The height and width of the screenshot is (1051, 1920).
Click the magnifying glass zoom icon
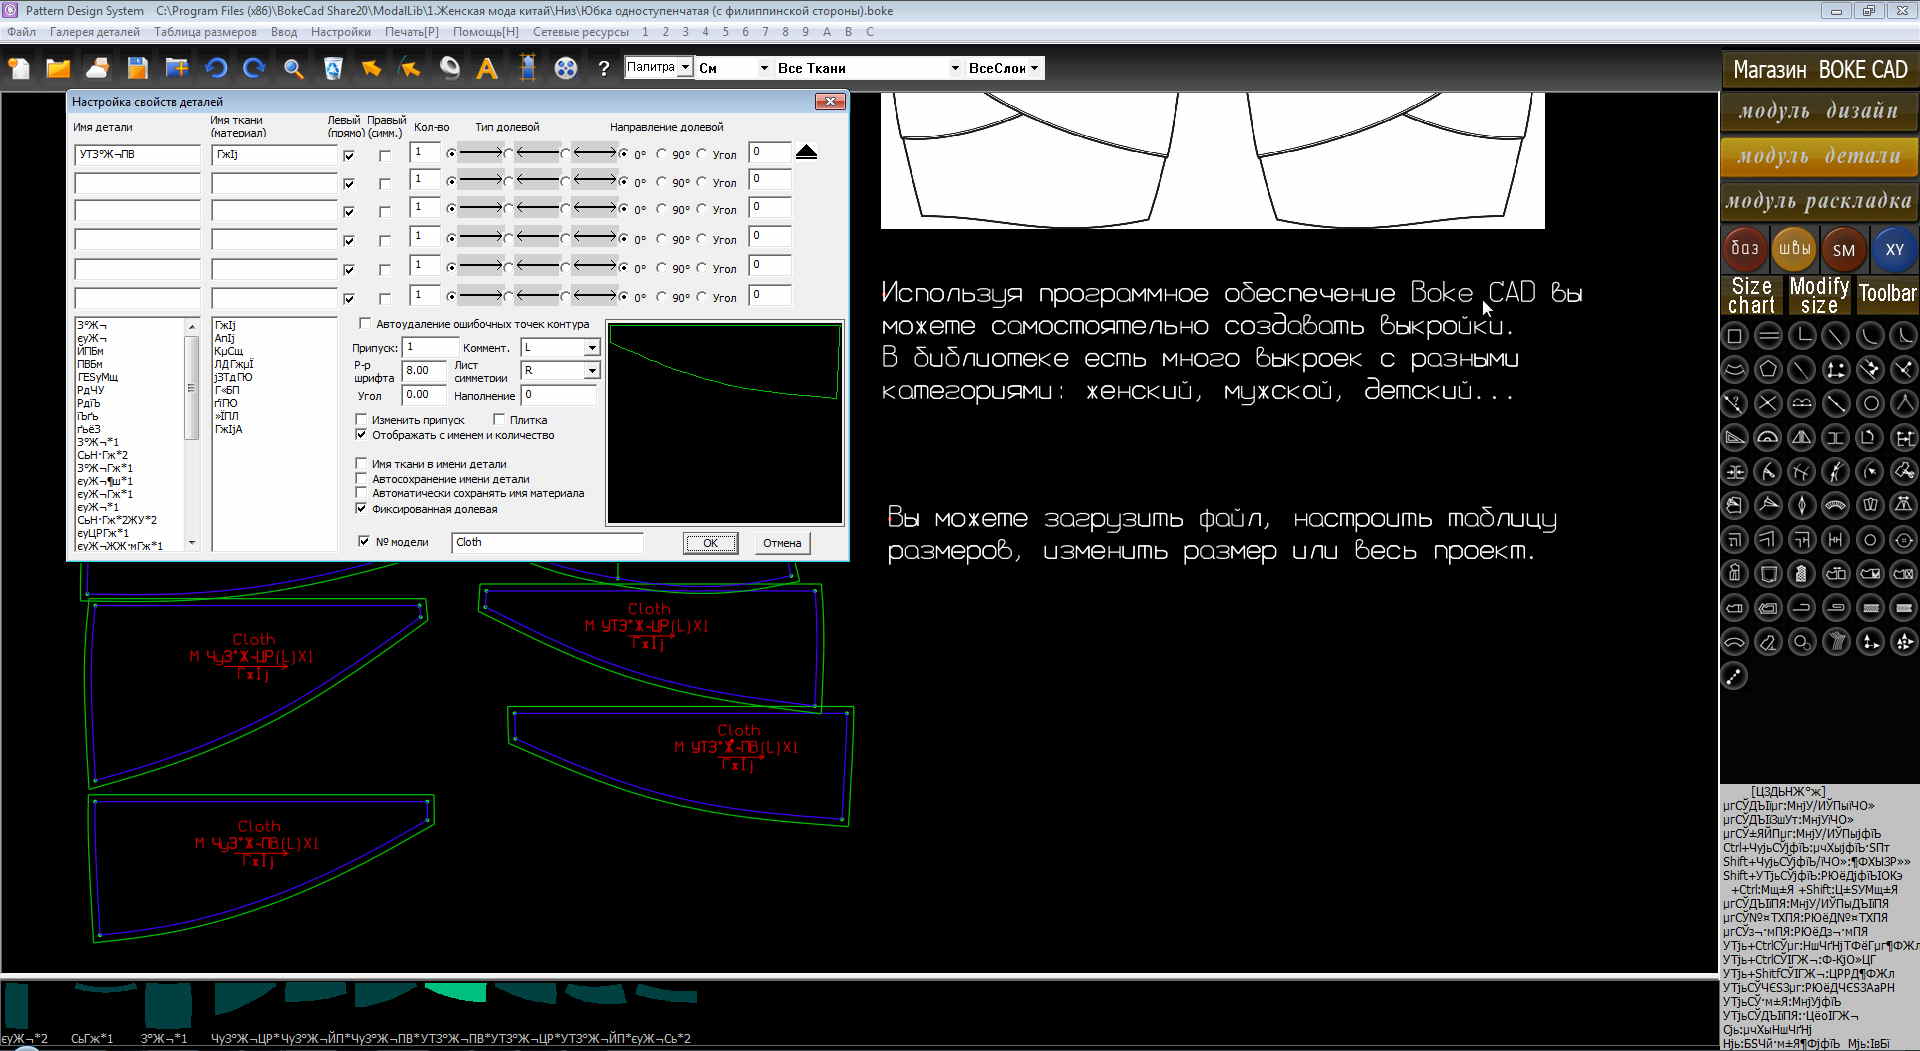(293, 68)
